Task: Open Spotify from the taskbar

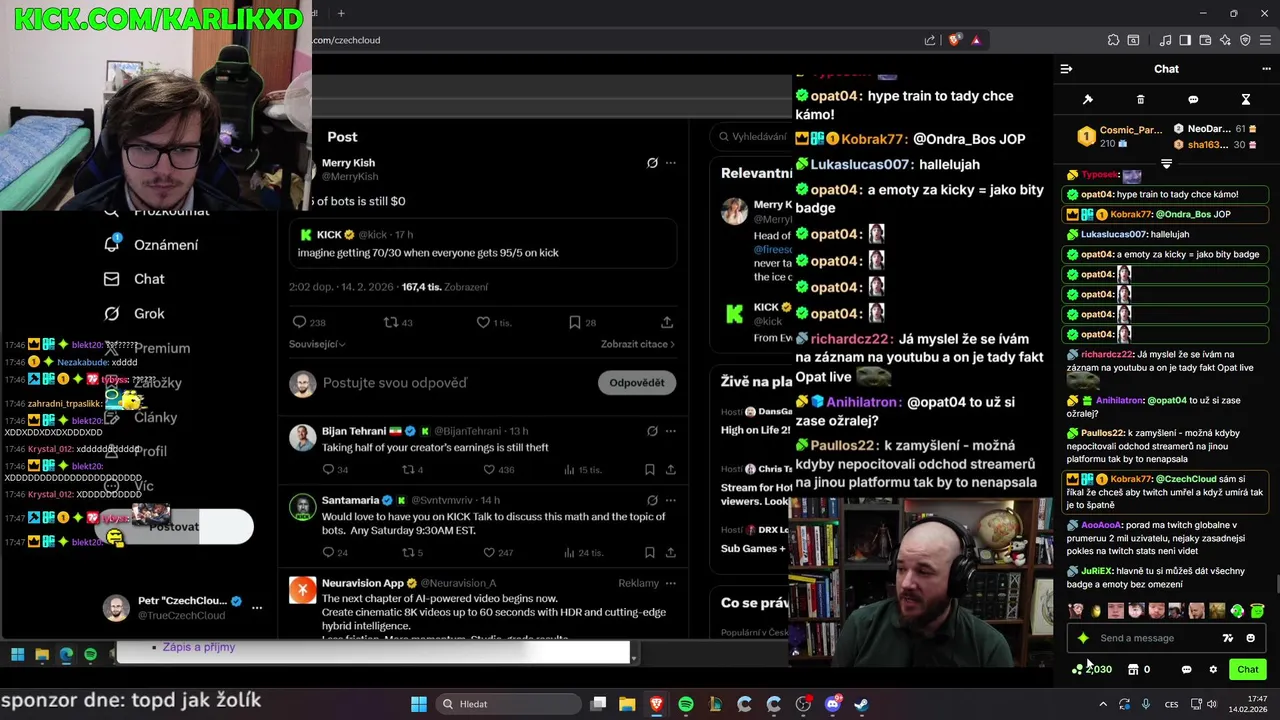Action: point(686,704)
